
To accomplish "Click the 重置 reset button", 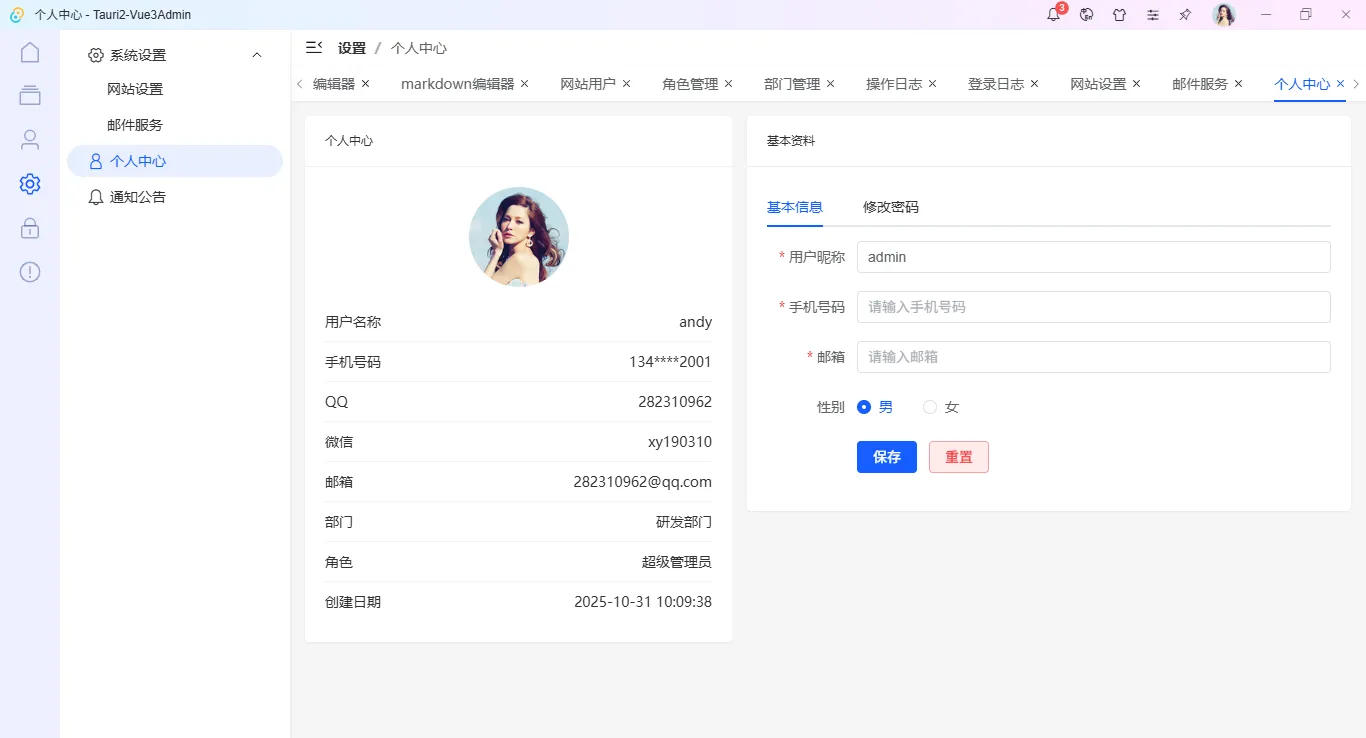I will pyautogui.click(x=958, y=456).
